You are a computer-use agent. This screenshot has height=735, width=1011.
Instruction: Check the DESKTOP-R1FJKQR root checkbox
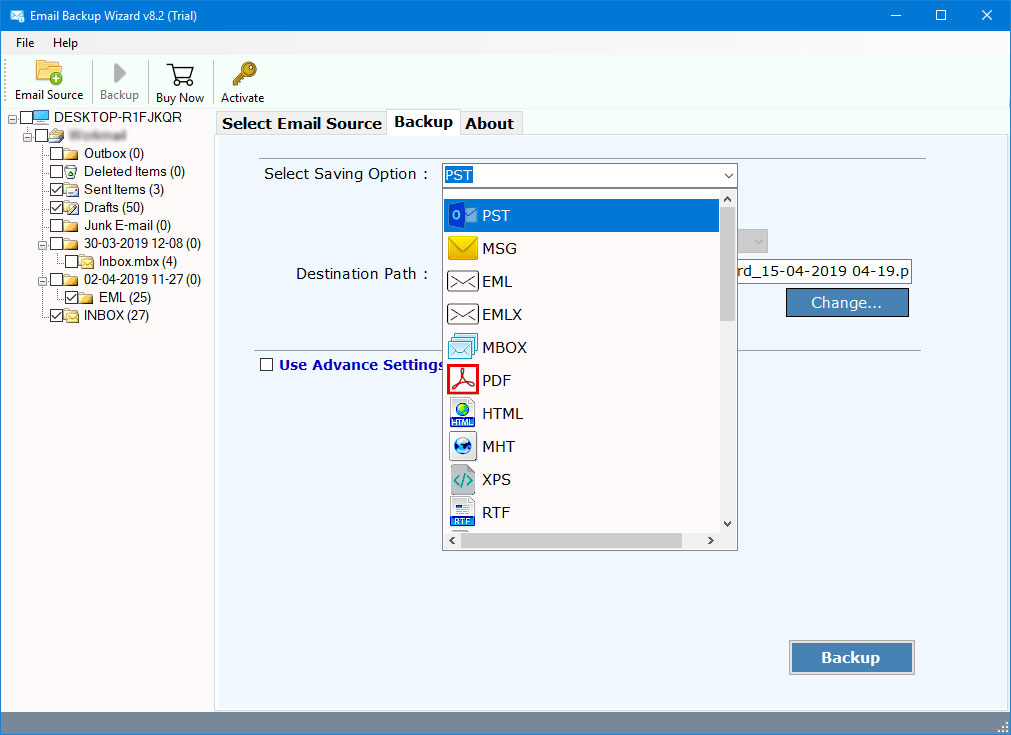pos(26,117)
